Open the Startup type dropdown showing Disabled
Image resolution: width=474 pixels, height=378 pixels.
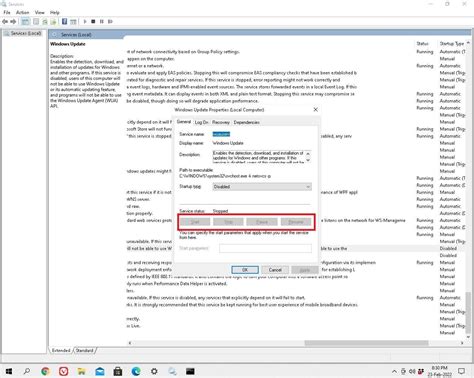(x=262, y=187)
